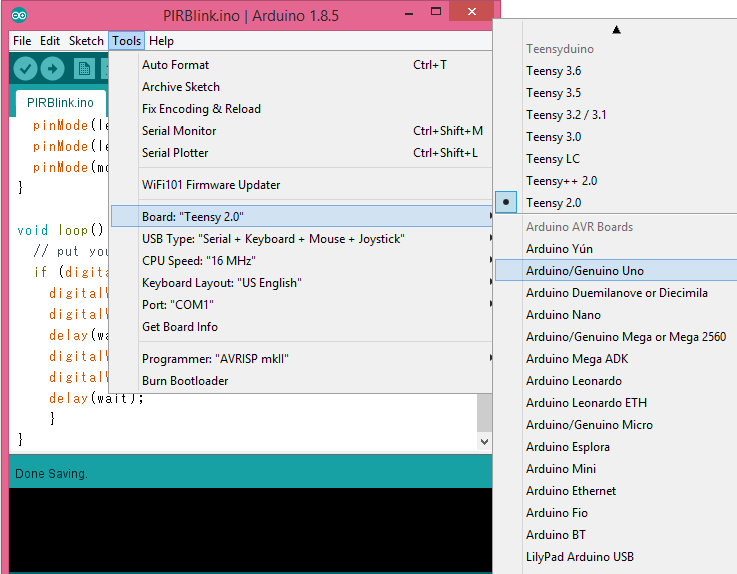Click the Upload arrow toolbar icon
Screen dimensions: 737x574
[52, 69]
